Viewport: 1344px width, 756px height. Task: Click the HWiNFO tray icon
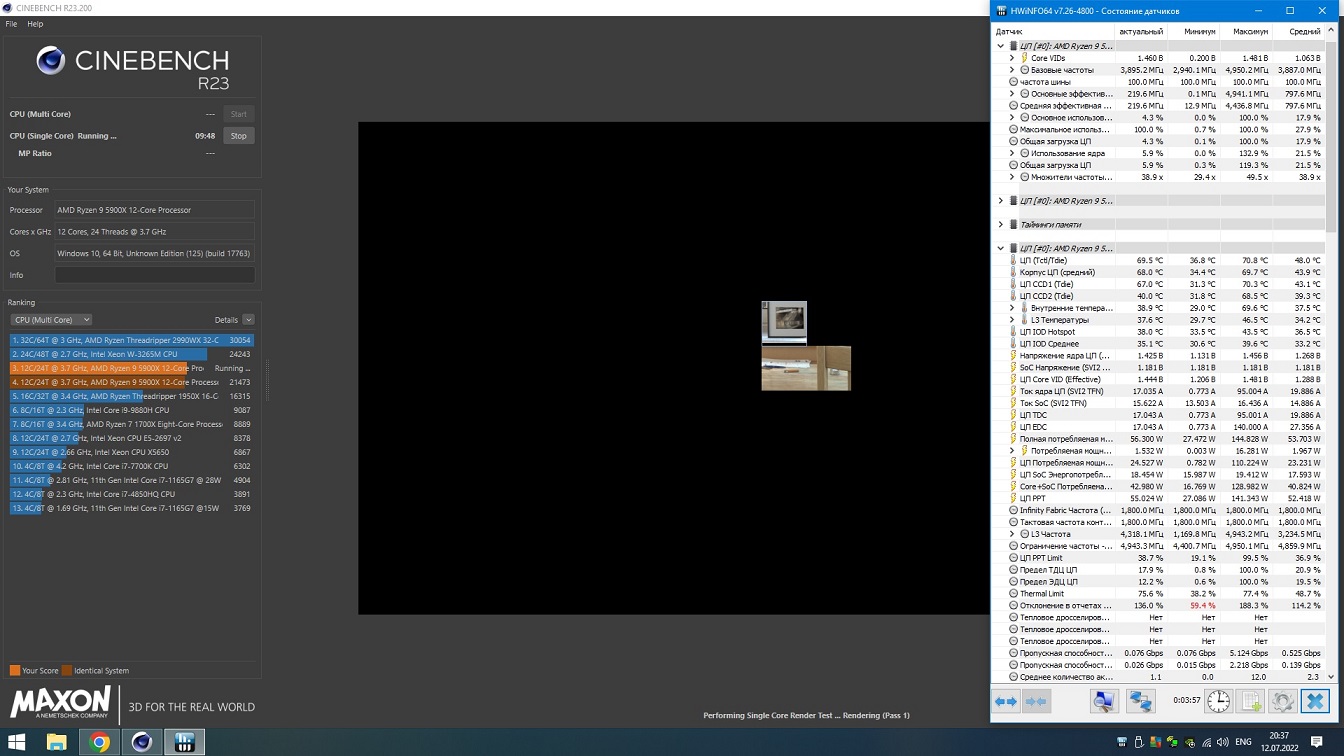(x=1121, y=742)
